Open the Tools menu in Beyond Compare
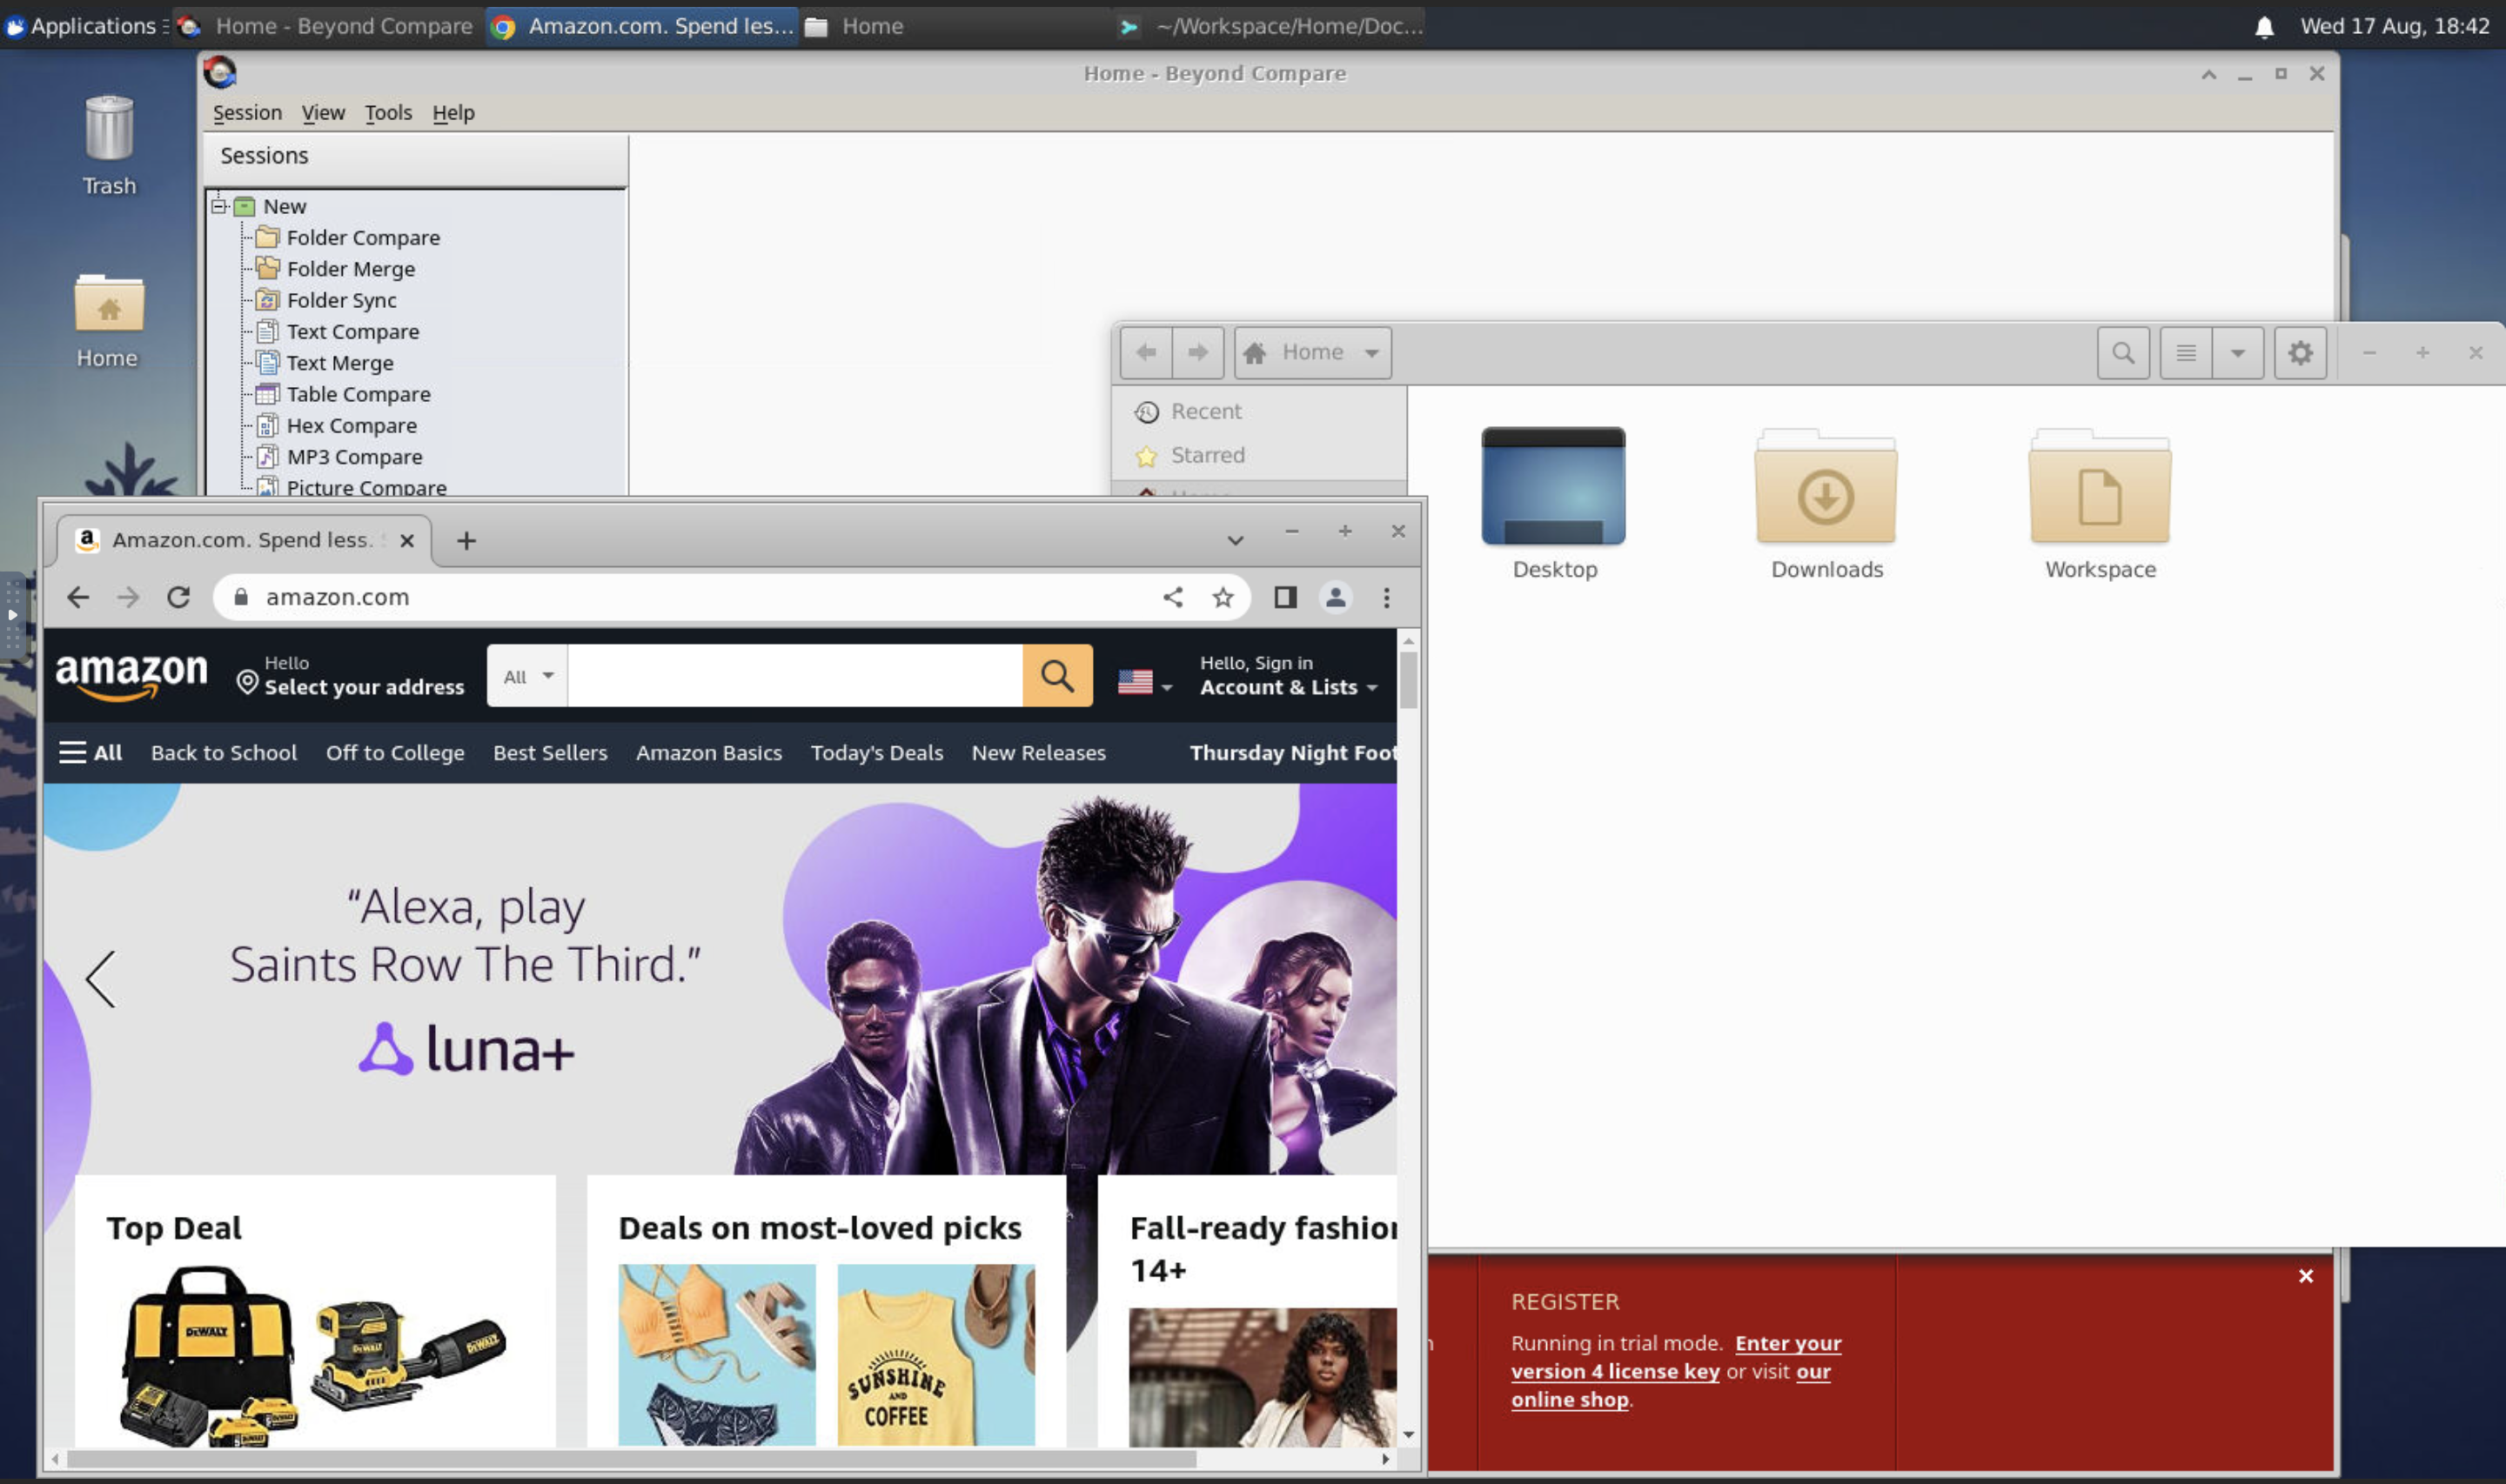The image size is (2506, 1484). pos(388,112)
